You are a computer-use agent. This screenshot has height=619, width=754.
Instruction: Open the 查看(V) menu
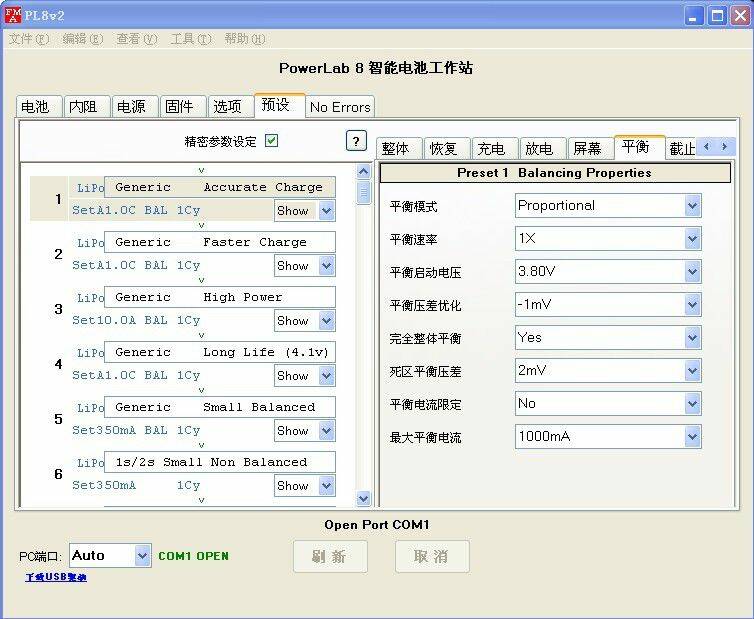point(137,39)
